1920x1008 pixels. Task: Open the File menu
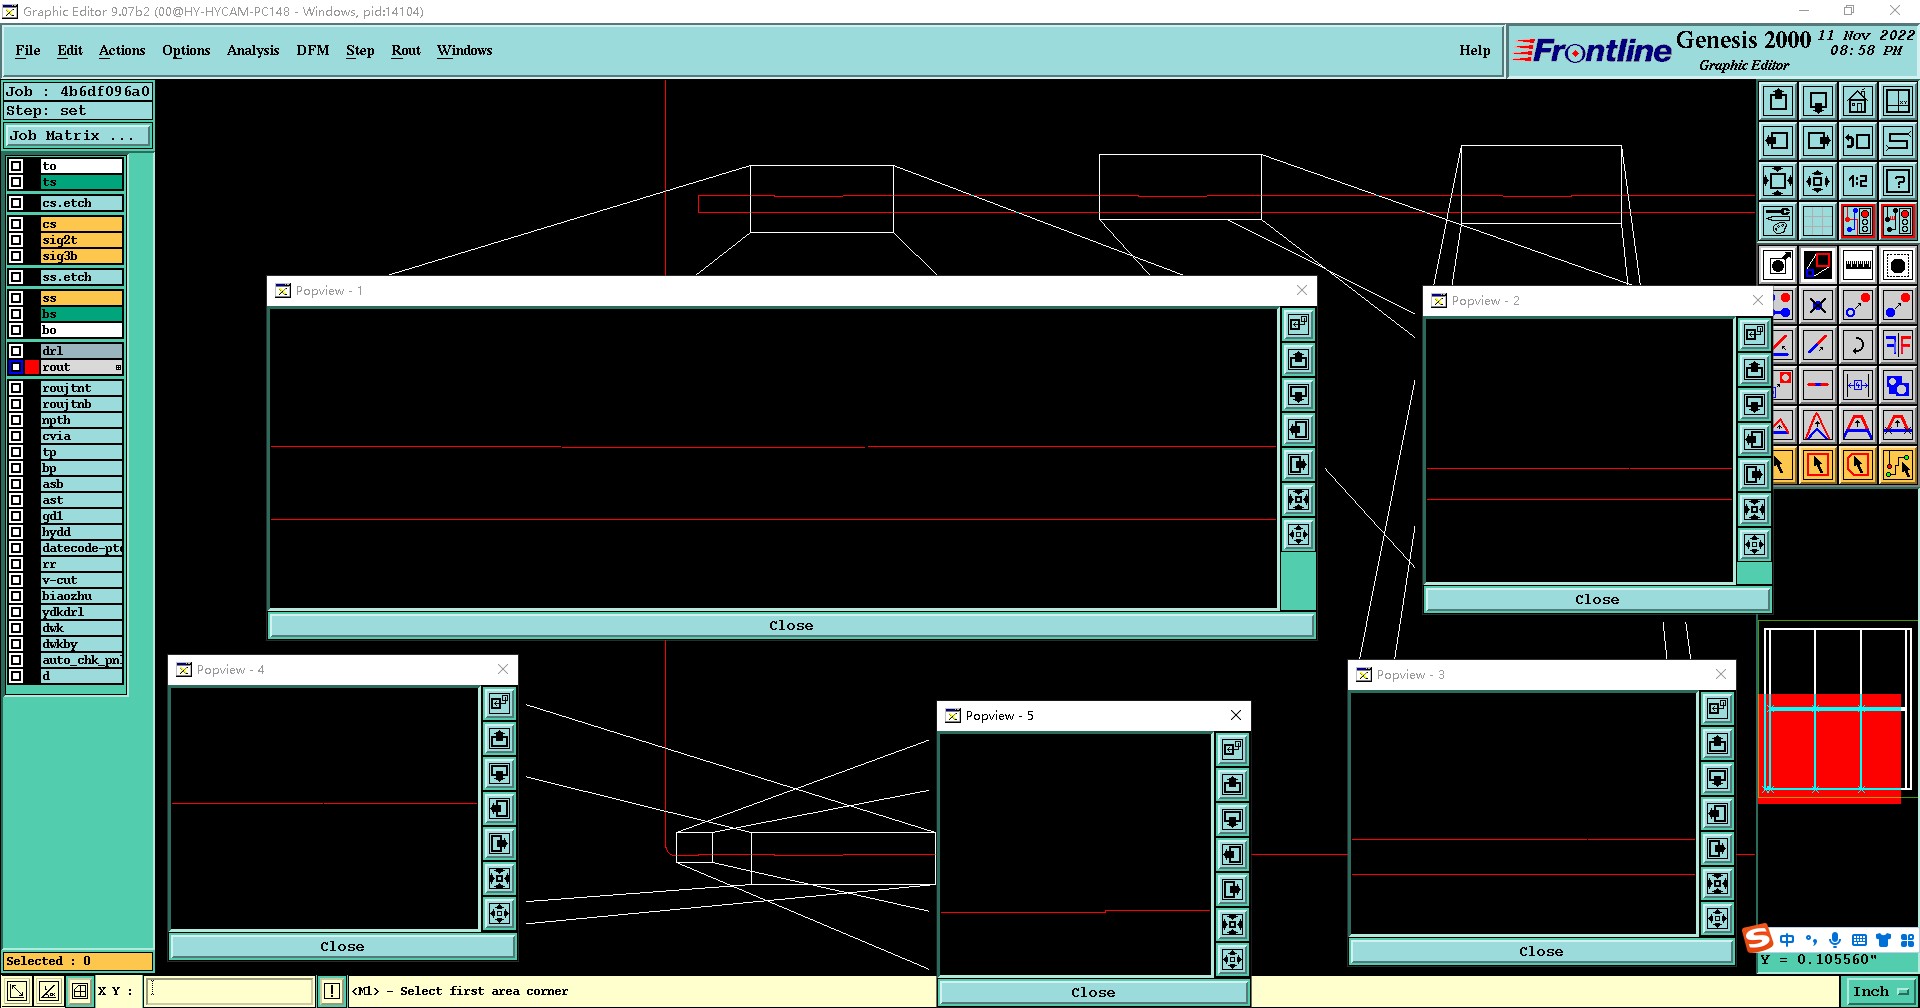(28, 50)
